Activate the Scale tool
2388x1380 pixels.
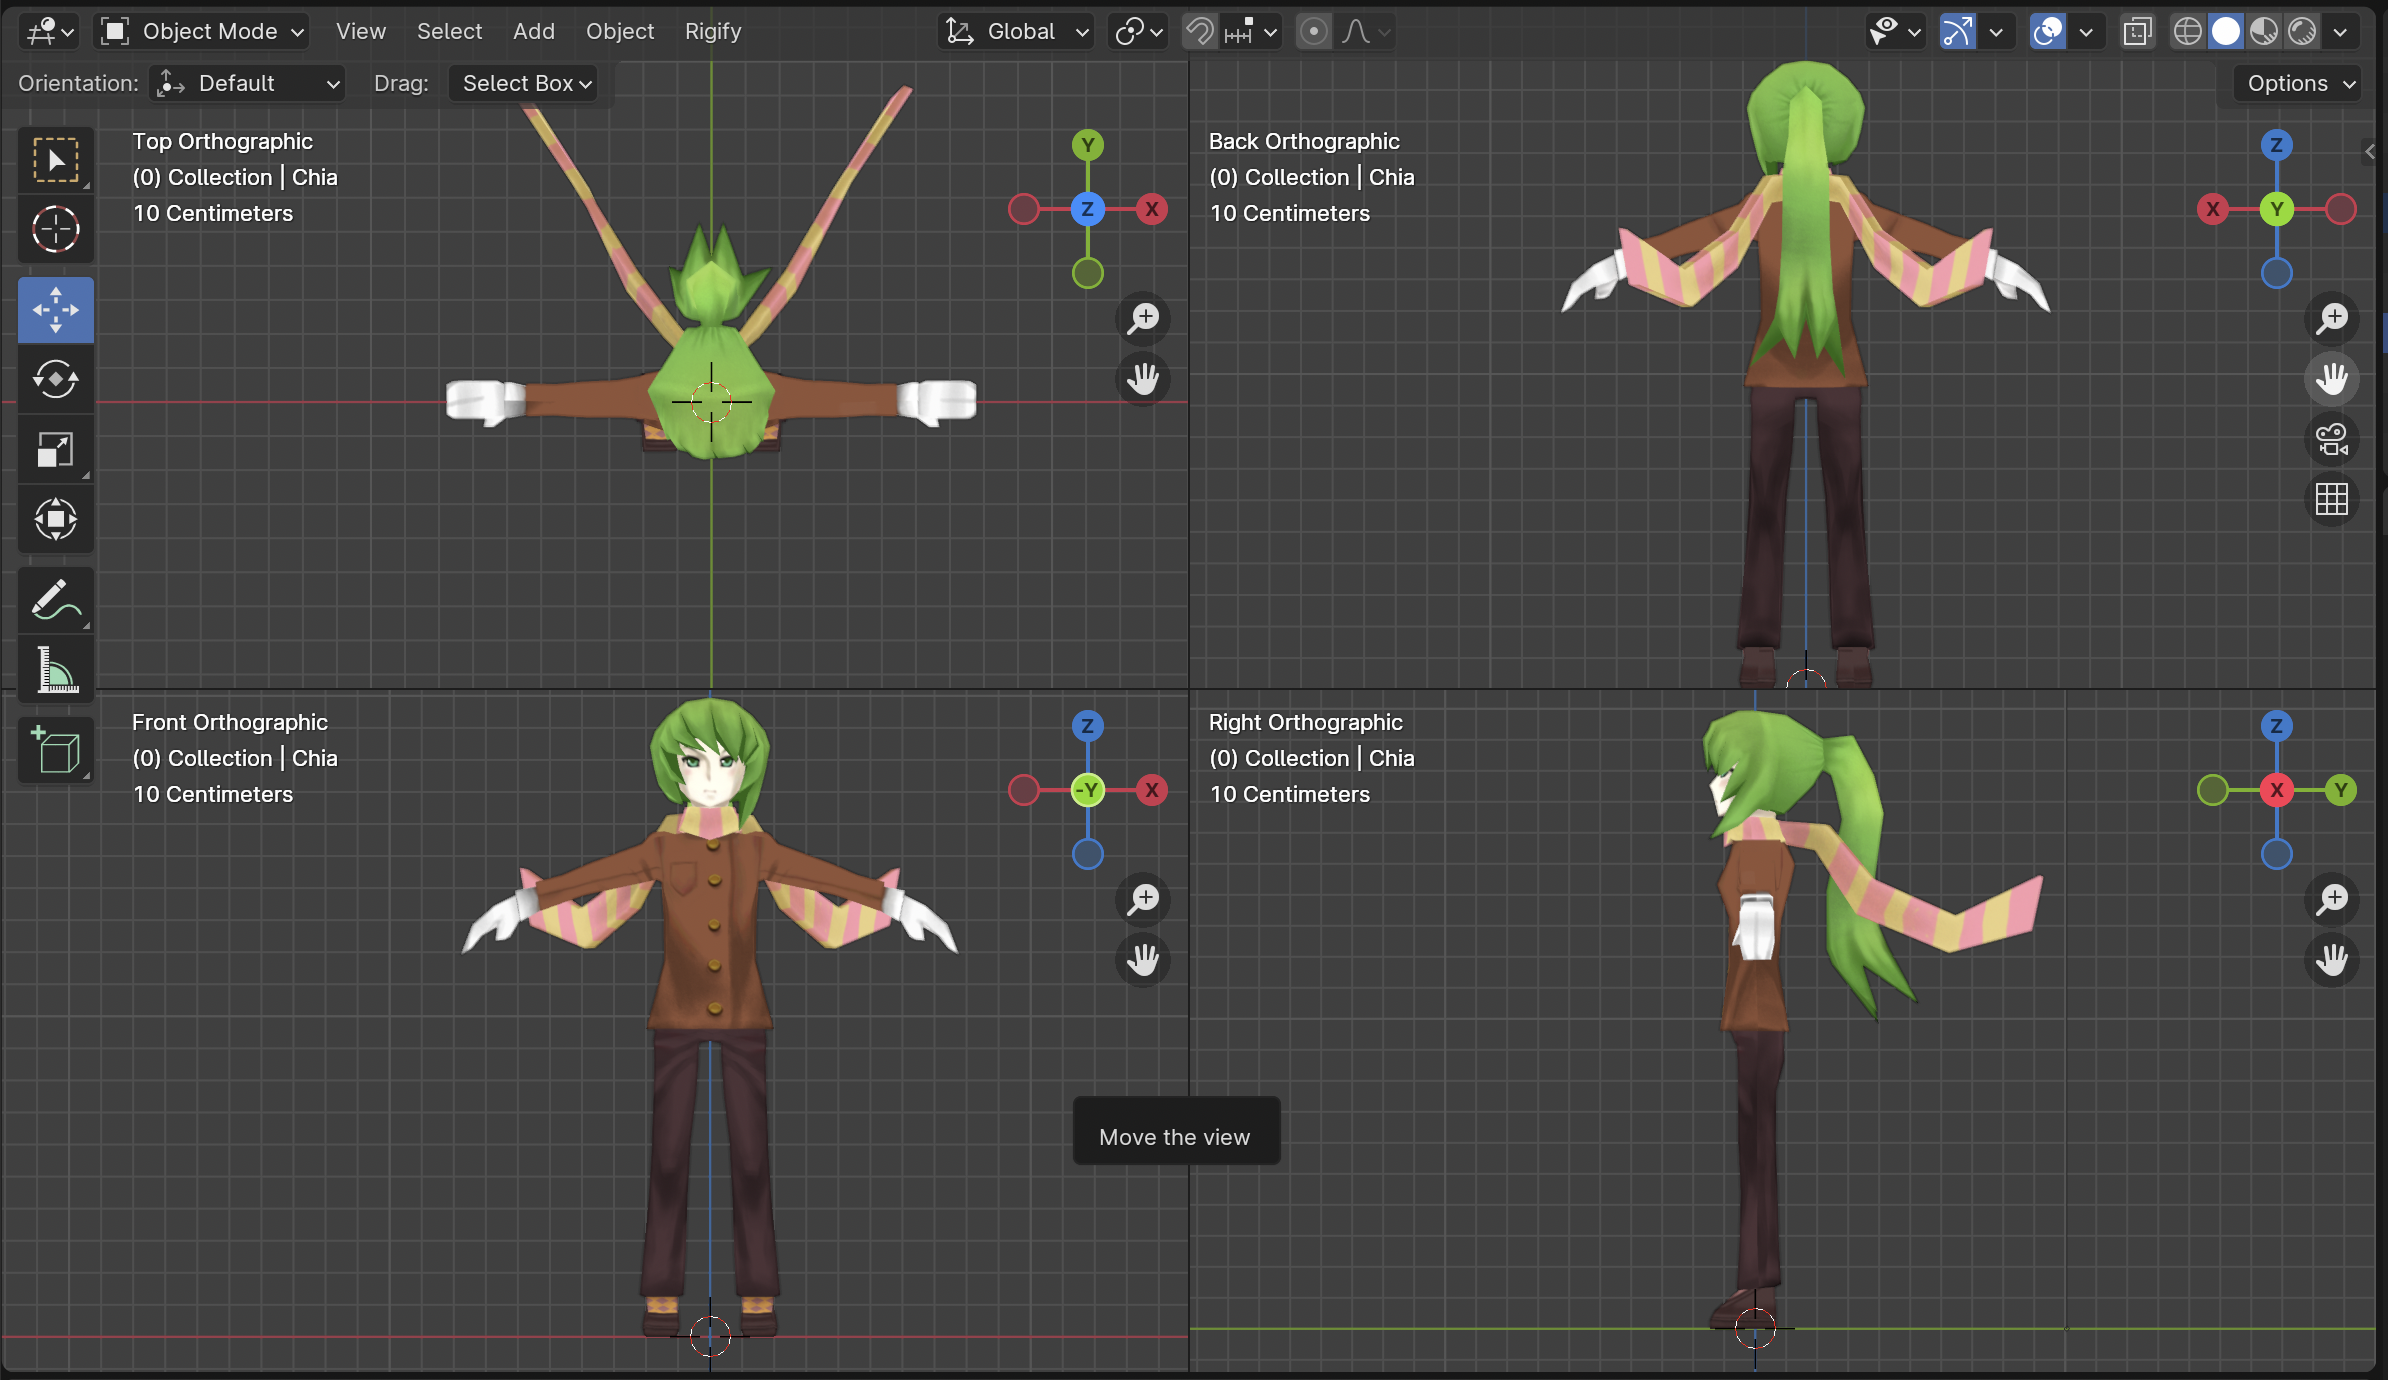click(x=56, y=449)
